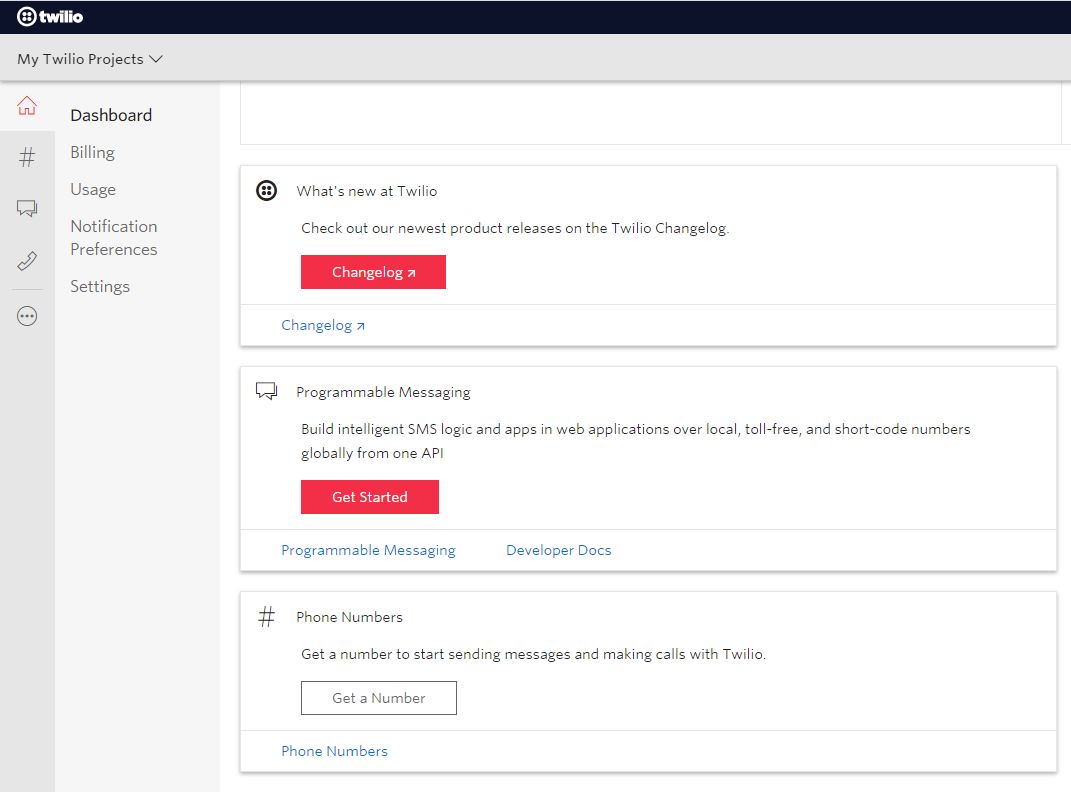This screenshot has height=792, width=1071.
Task: Click Twilio circle icon in What's new card
Action: 266,190
